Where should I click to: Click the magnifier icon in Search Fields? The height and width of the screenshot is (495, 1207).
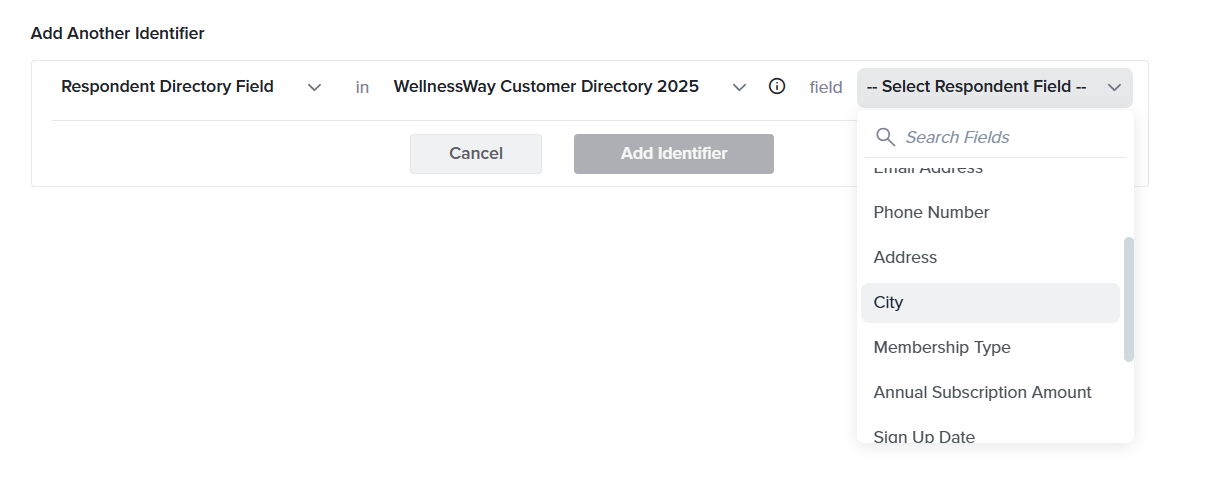(885, 137)
